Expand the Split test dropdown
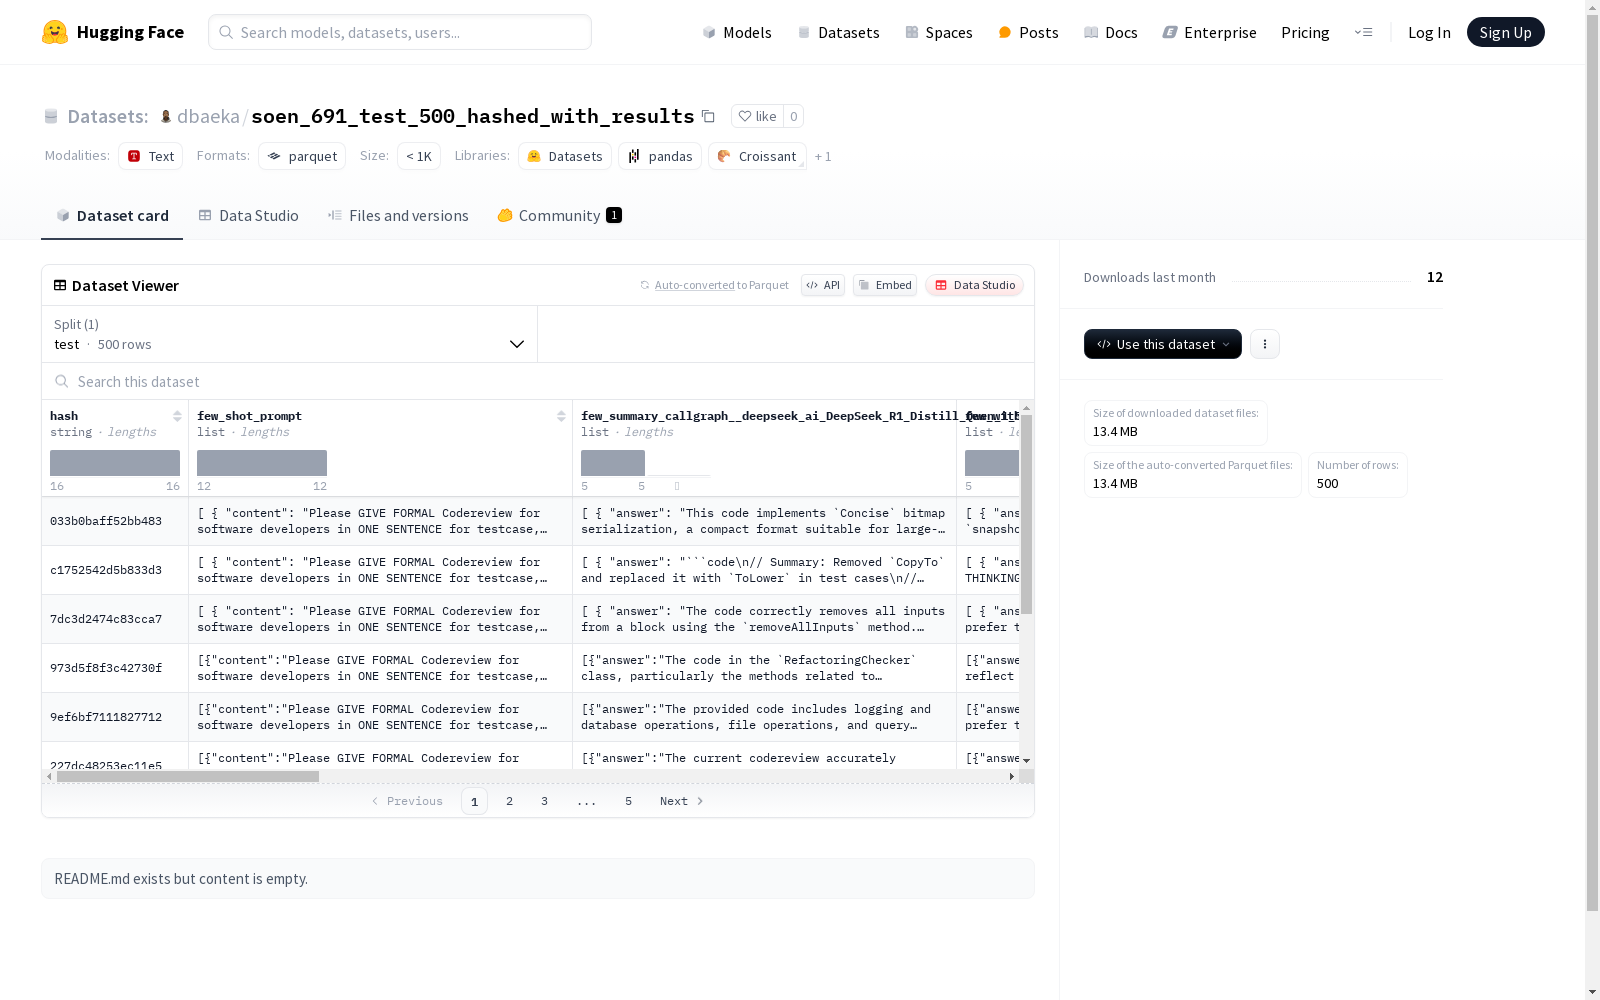1600x1000 pixels. (x=290, y=334)
